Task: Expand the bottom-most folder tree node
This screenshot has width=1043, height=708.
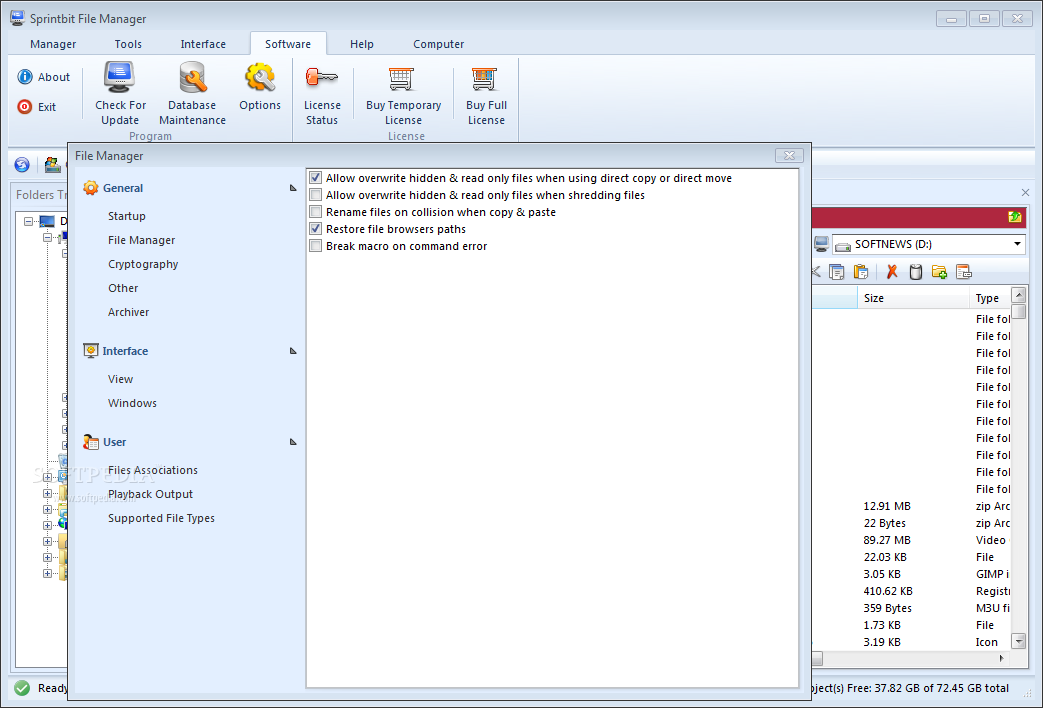Action: pos(47,574)
